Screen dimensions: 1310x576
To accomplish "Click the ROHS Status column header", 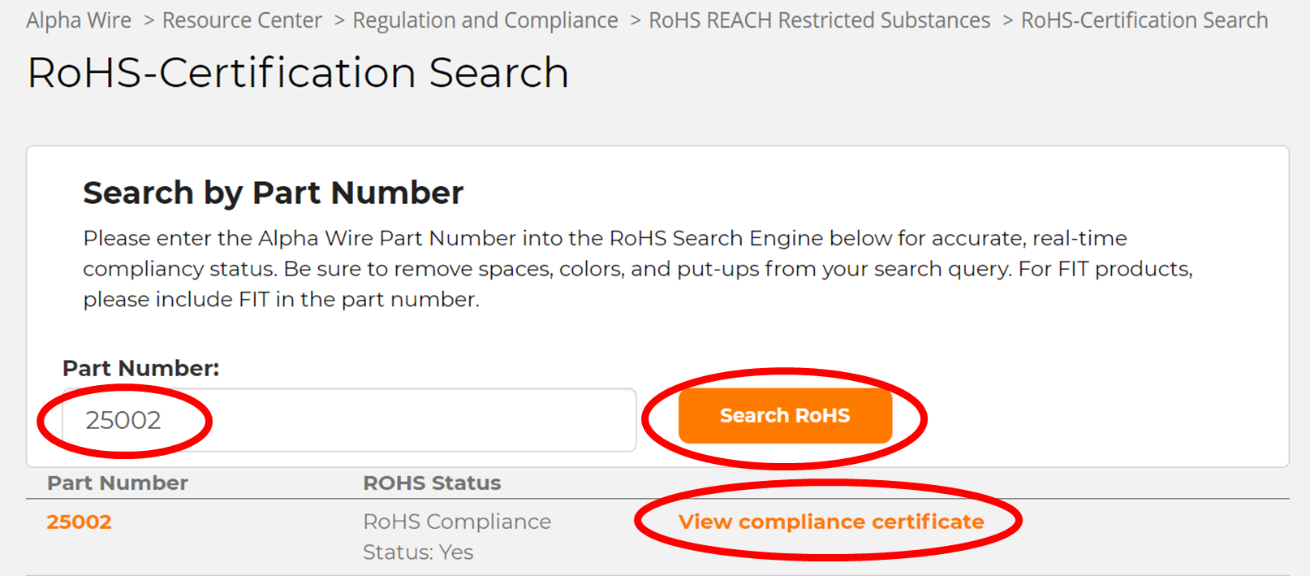I will point(431,483).
